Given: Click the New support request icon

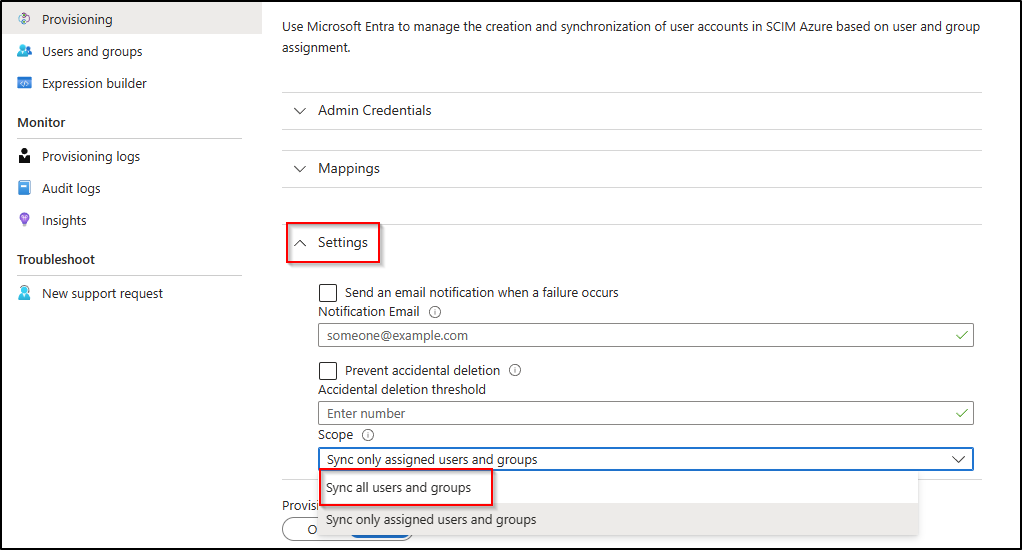Looking at the screenshot, I should [x=25, y=293].
